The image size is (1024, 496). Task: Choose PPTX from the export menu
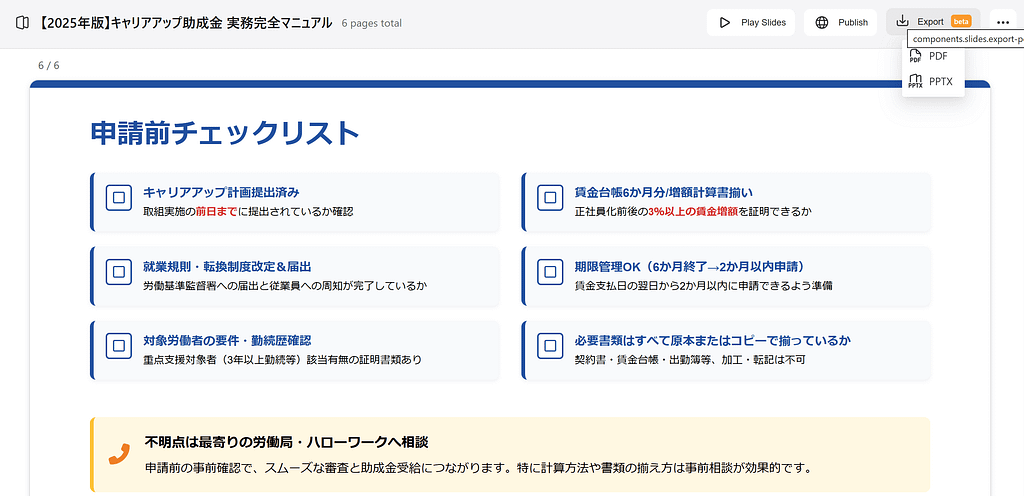click(940, 82)
